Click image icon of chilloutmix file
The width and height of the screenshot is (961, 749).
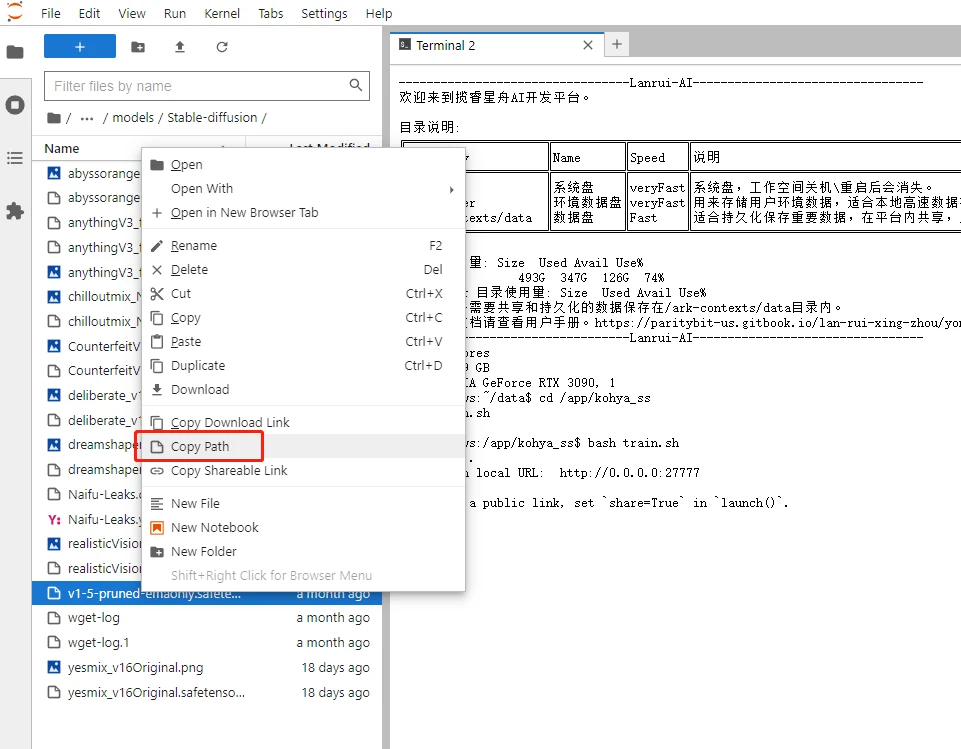(x=54, y=297)
